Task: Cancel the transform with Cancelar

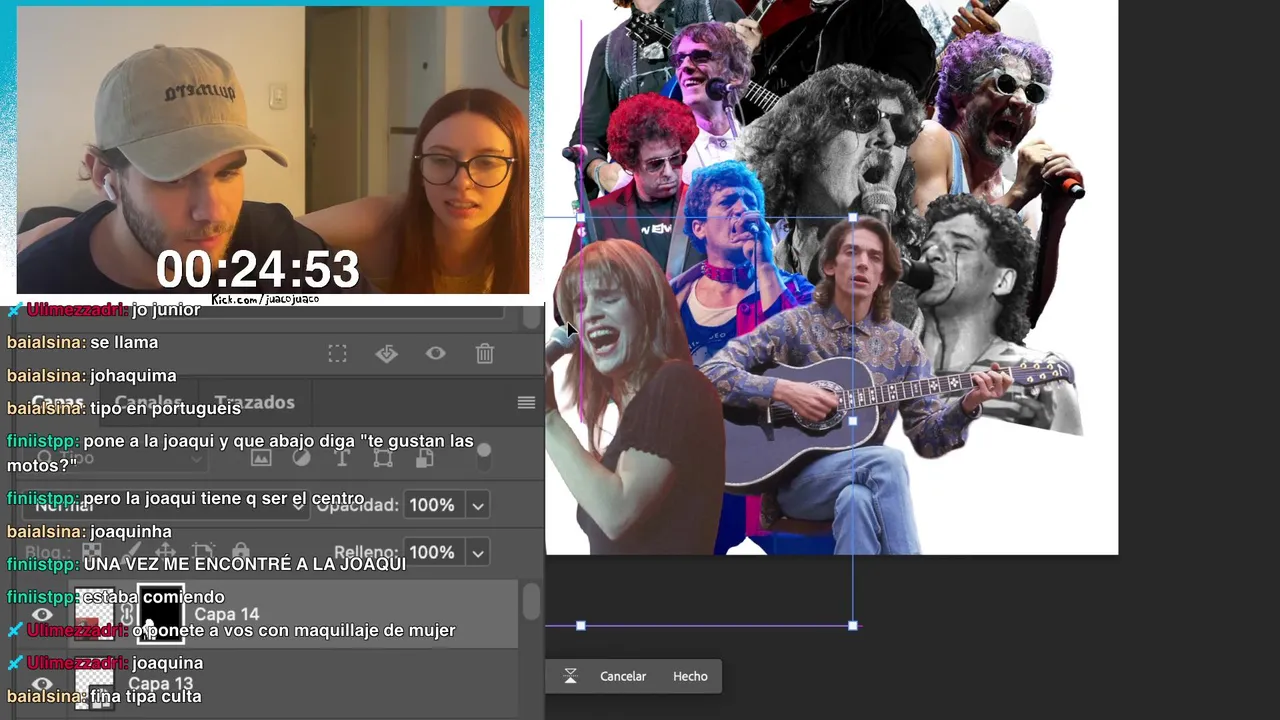Action: [x=623, y=676]
